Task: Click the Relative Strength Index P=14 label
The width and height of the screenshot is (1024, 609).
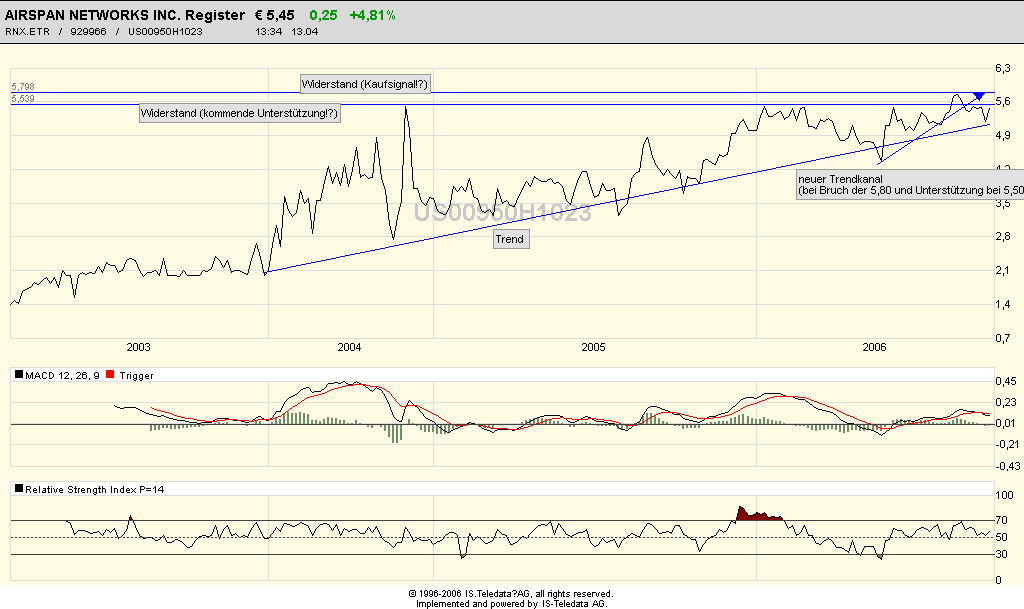Action: 95,490
